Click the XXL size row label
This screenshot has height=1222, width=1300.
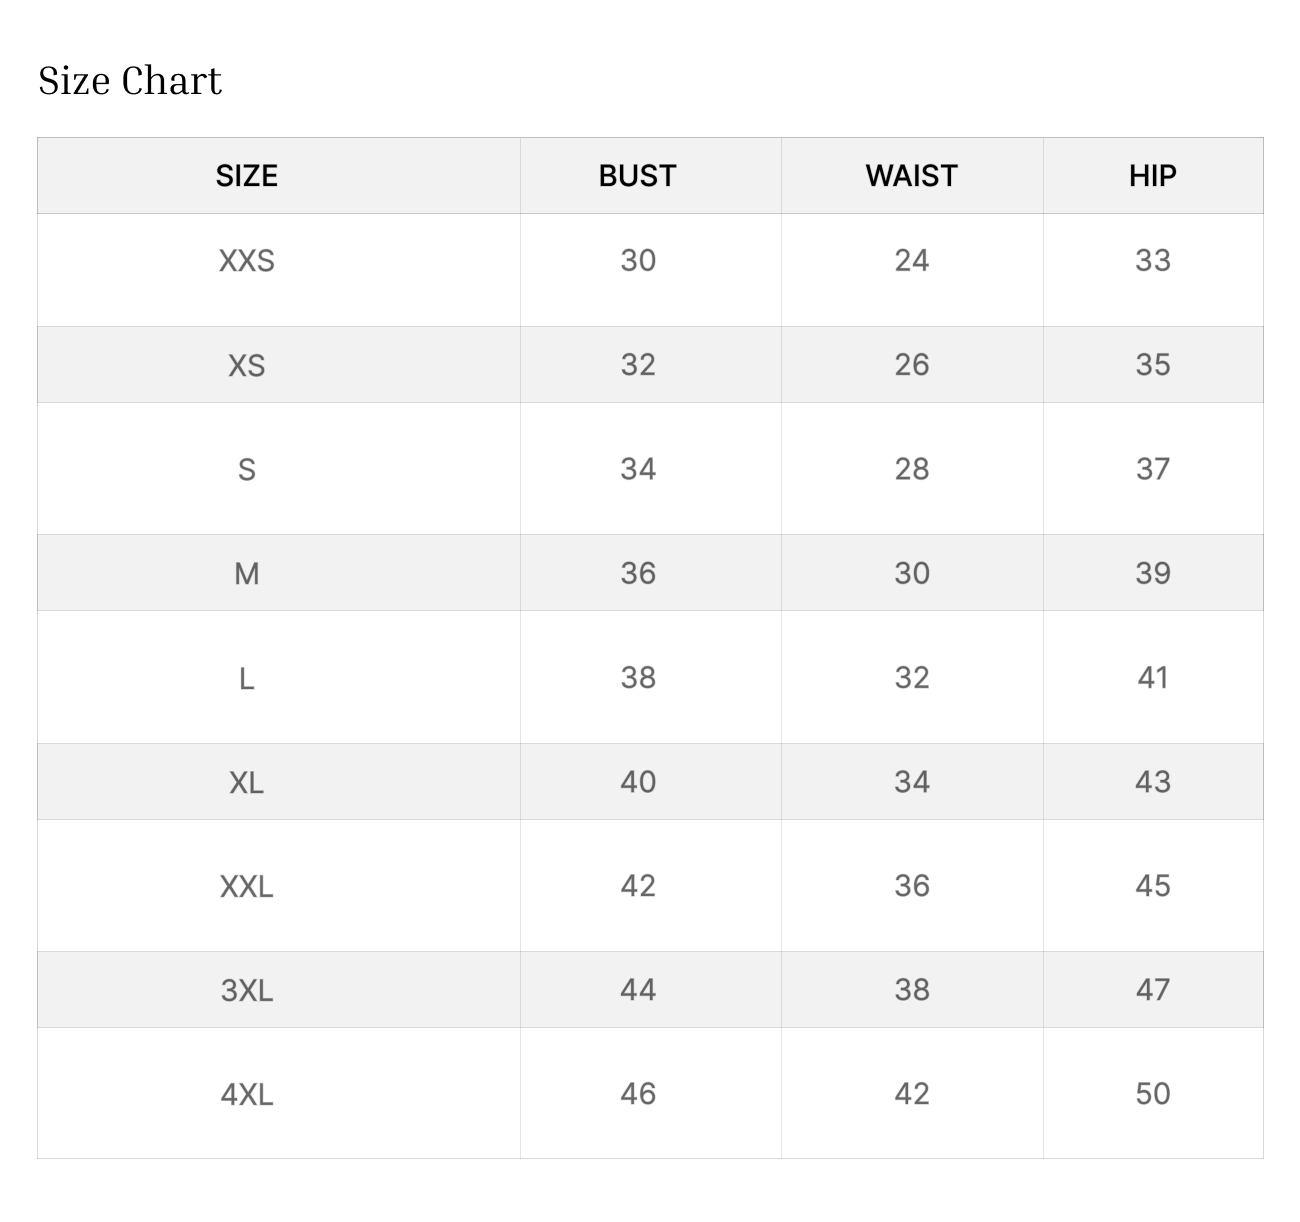click(246, 886)
